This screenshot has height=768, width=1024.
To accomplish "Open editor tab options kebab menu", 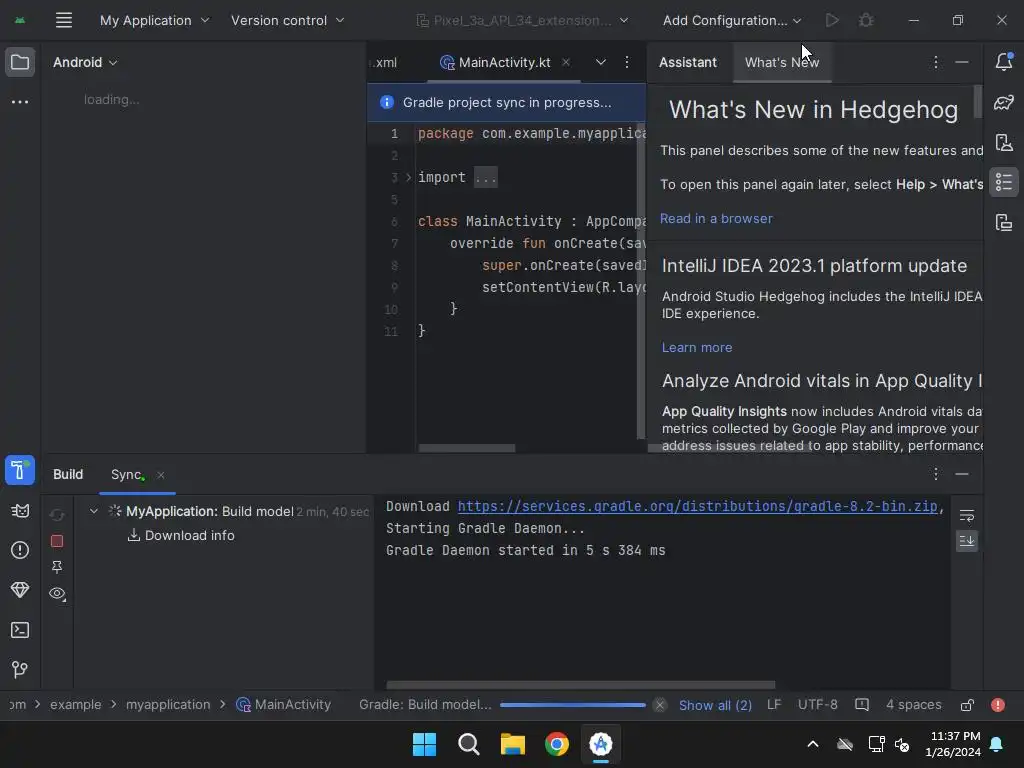I will [626, 62].
